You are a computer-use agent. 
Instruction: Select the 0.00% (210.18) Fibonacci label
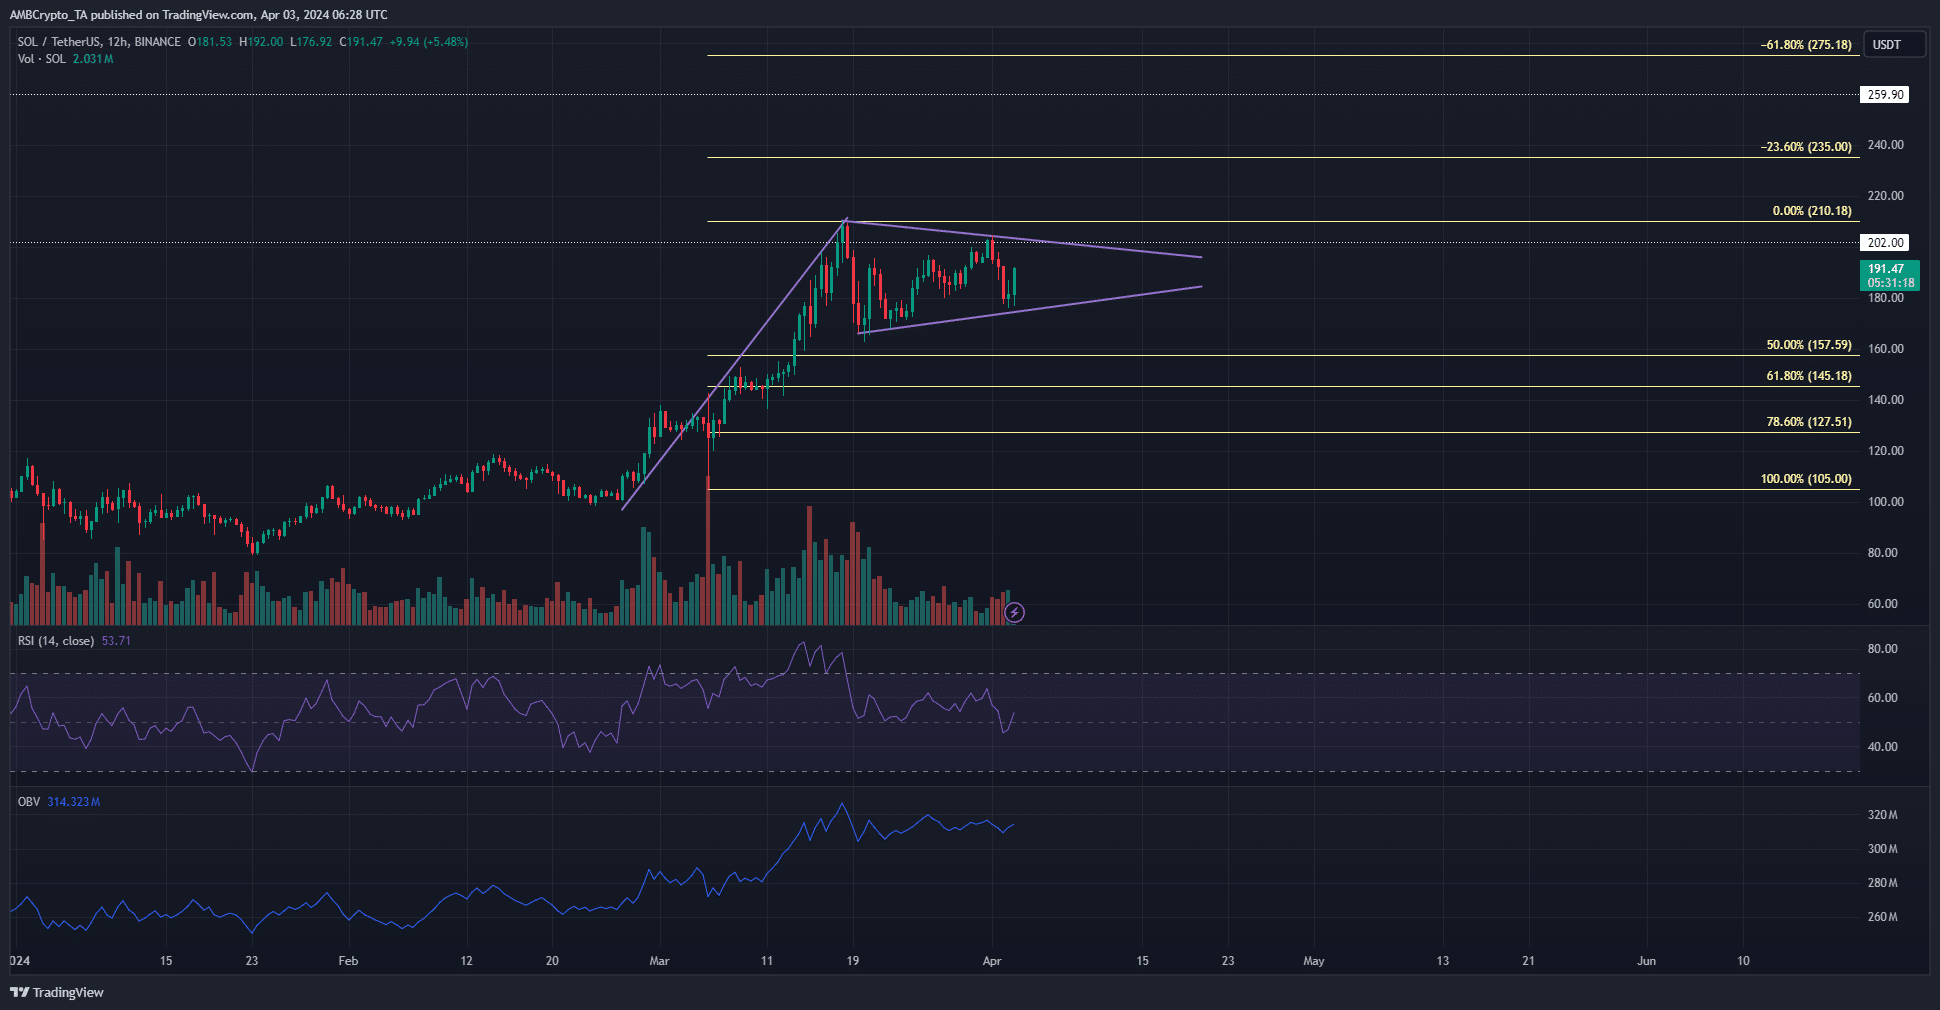[1812, 211]
